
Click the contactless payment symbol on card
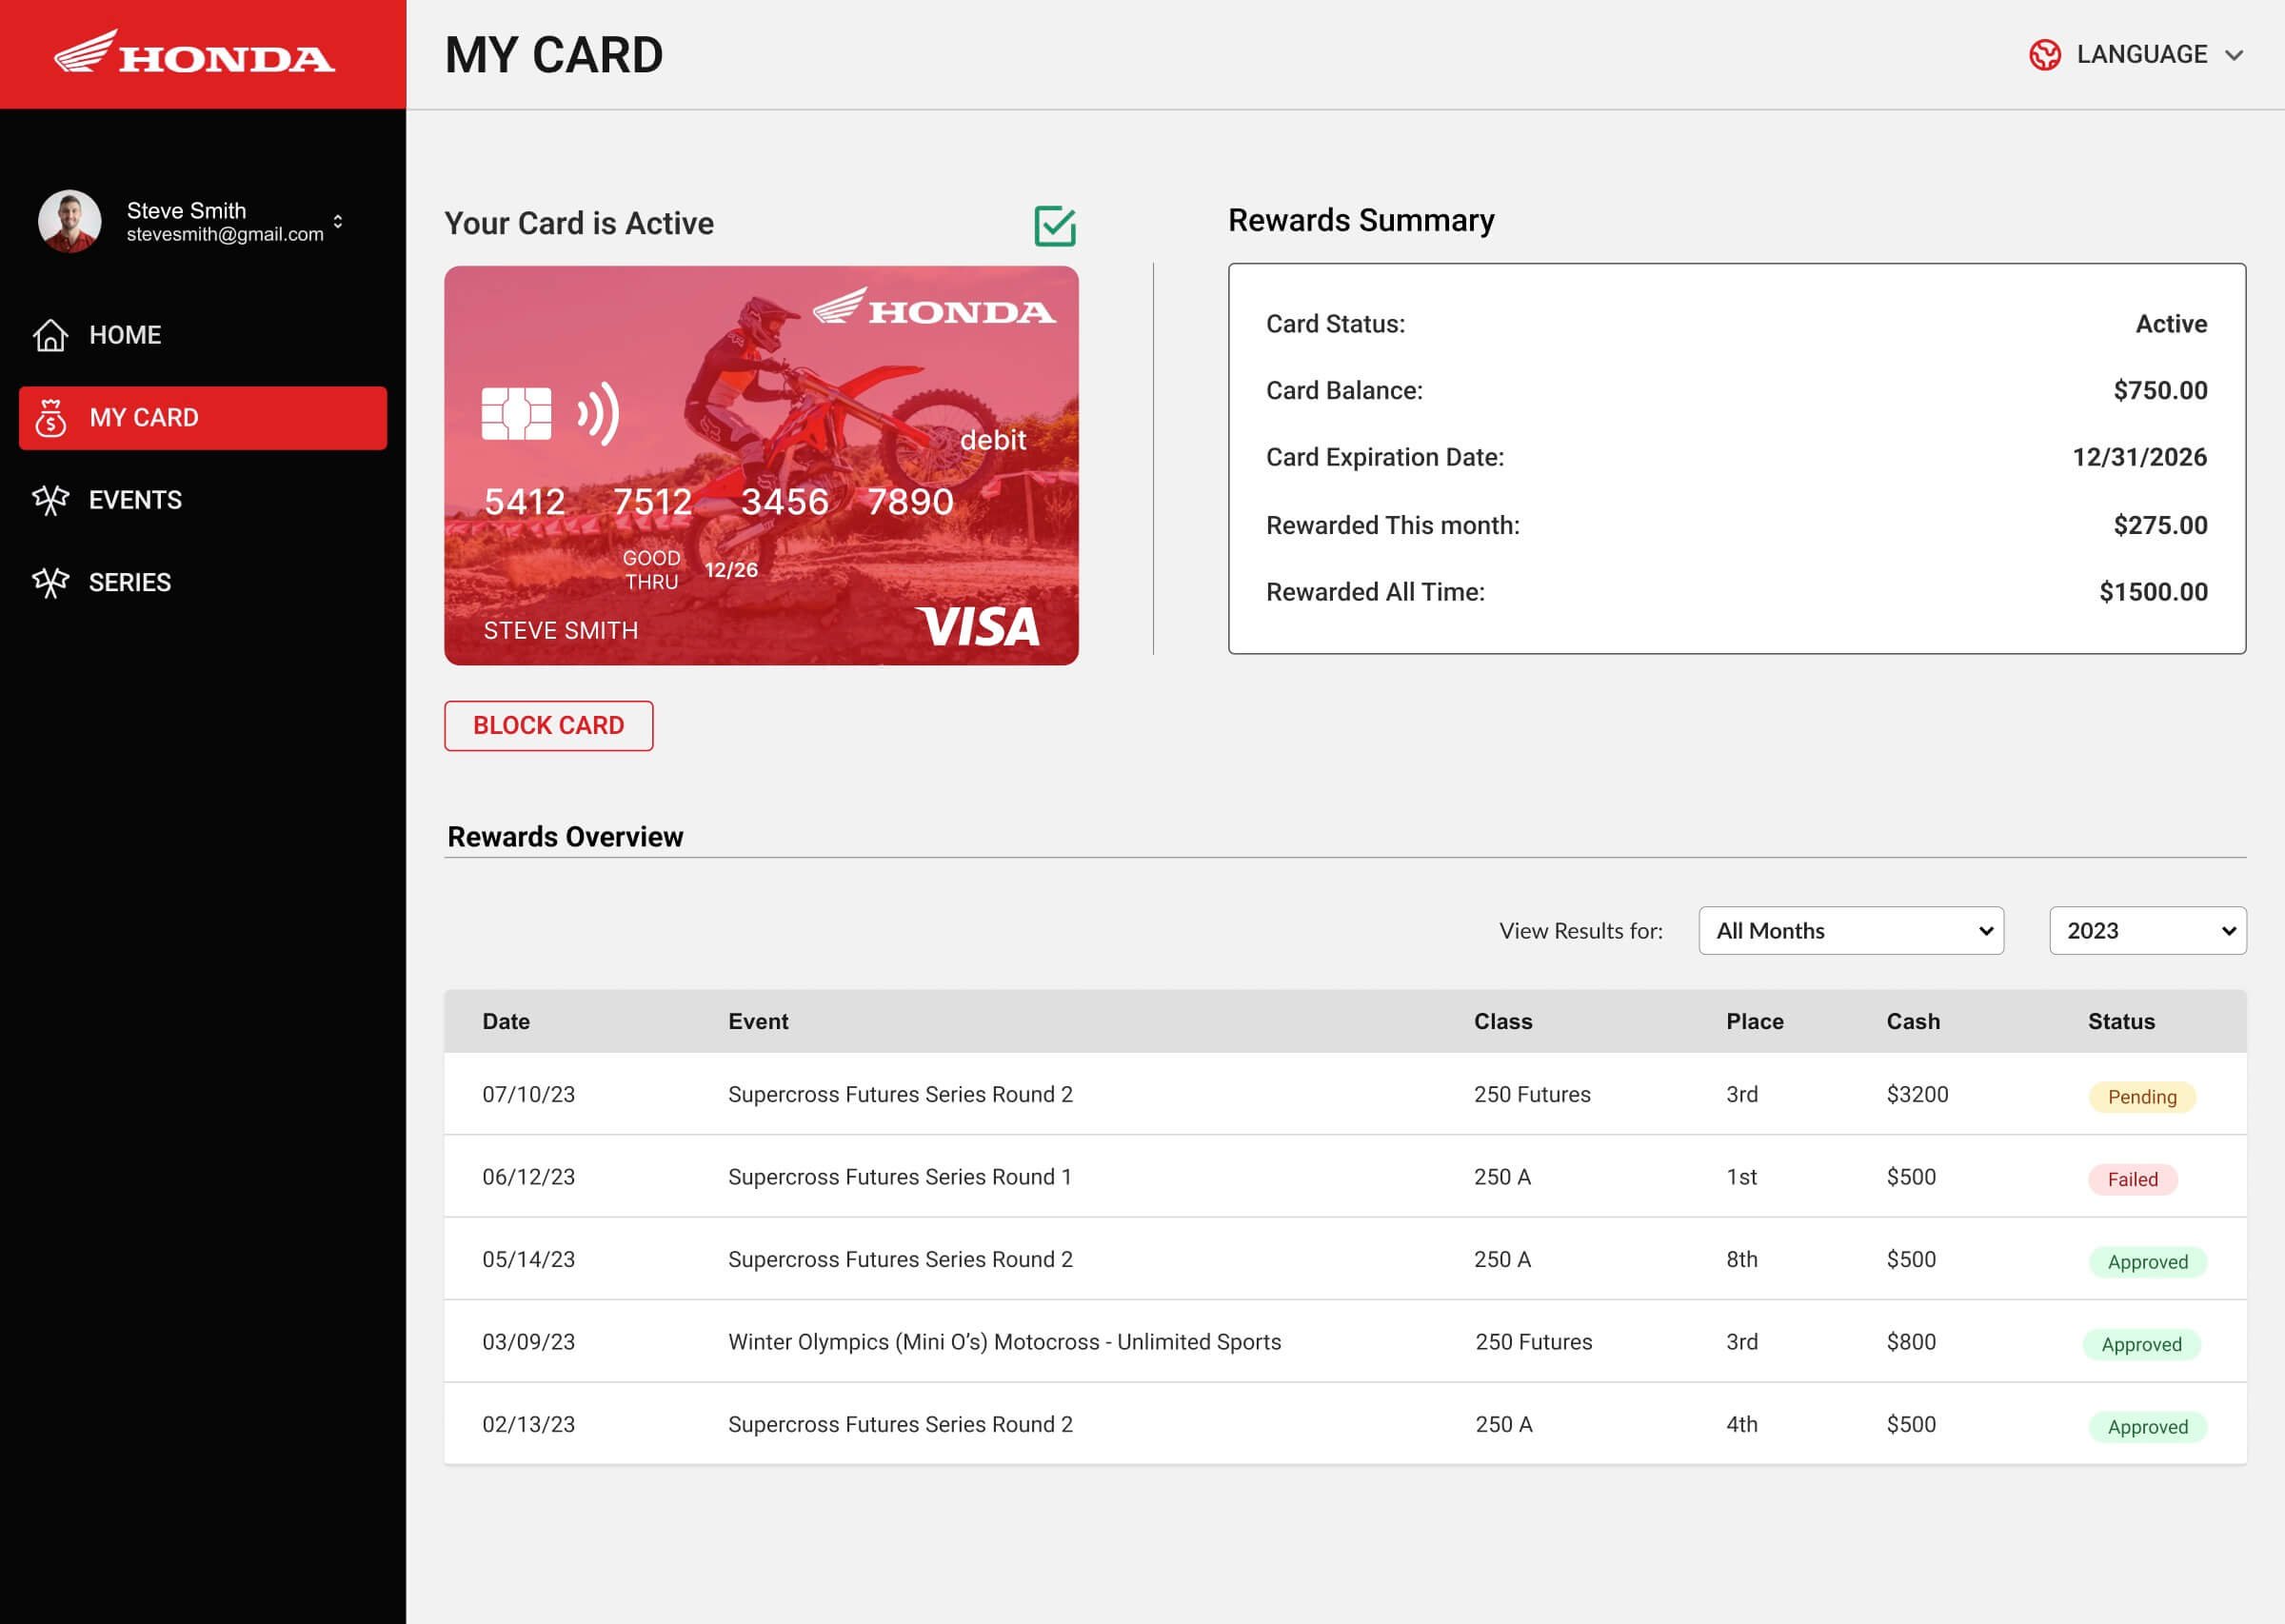599,413
